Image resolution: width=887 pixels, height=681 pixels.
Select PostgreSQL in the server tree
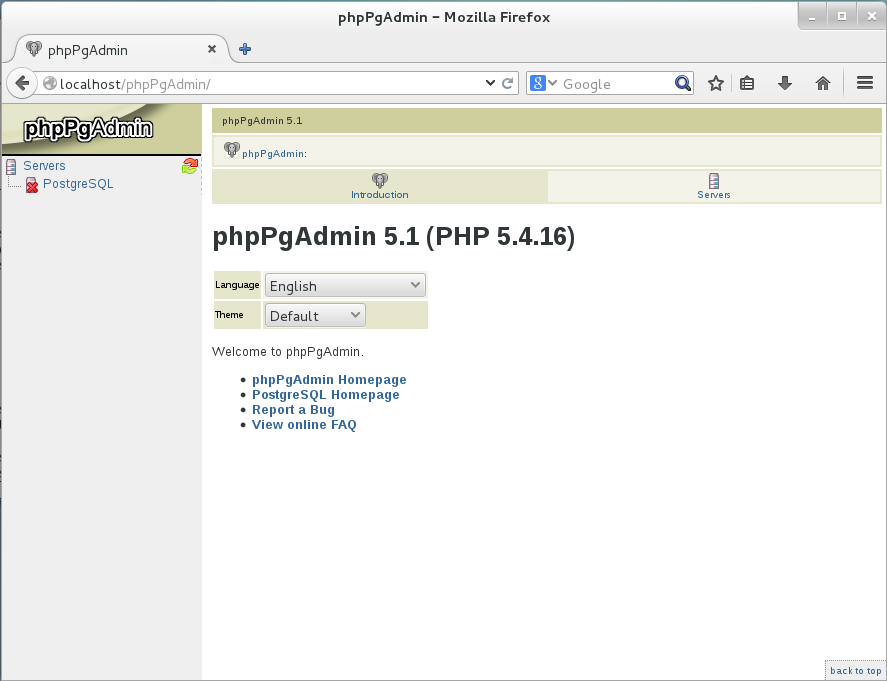click(78, 184)
